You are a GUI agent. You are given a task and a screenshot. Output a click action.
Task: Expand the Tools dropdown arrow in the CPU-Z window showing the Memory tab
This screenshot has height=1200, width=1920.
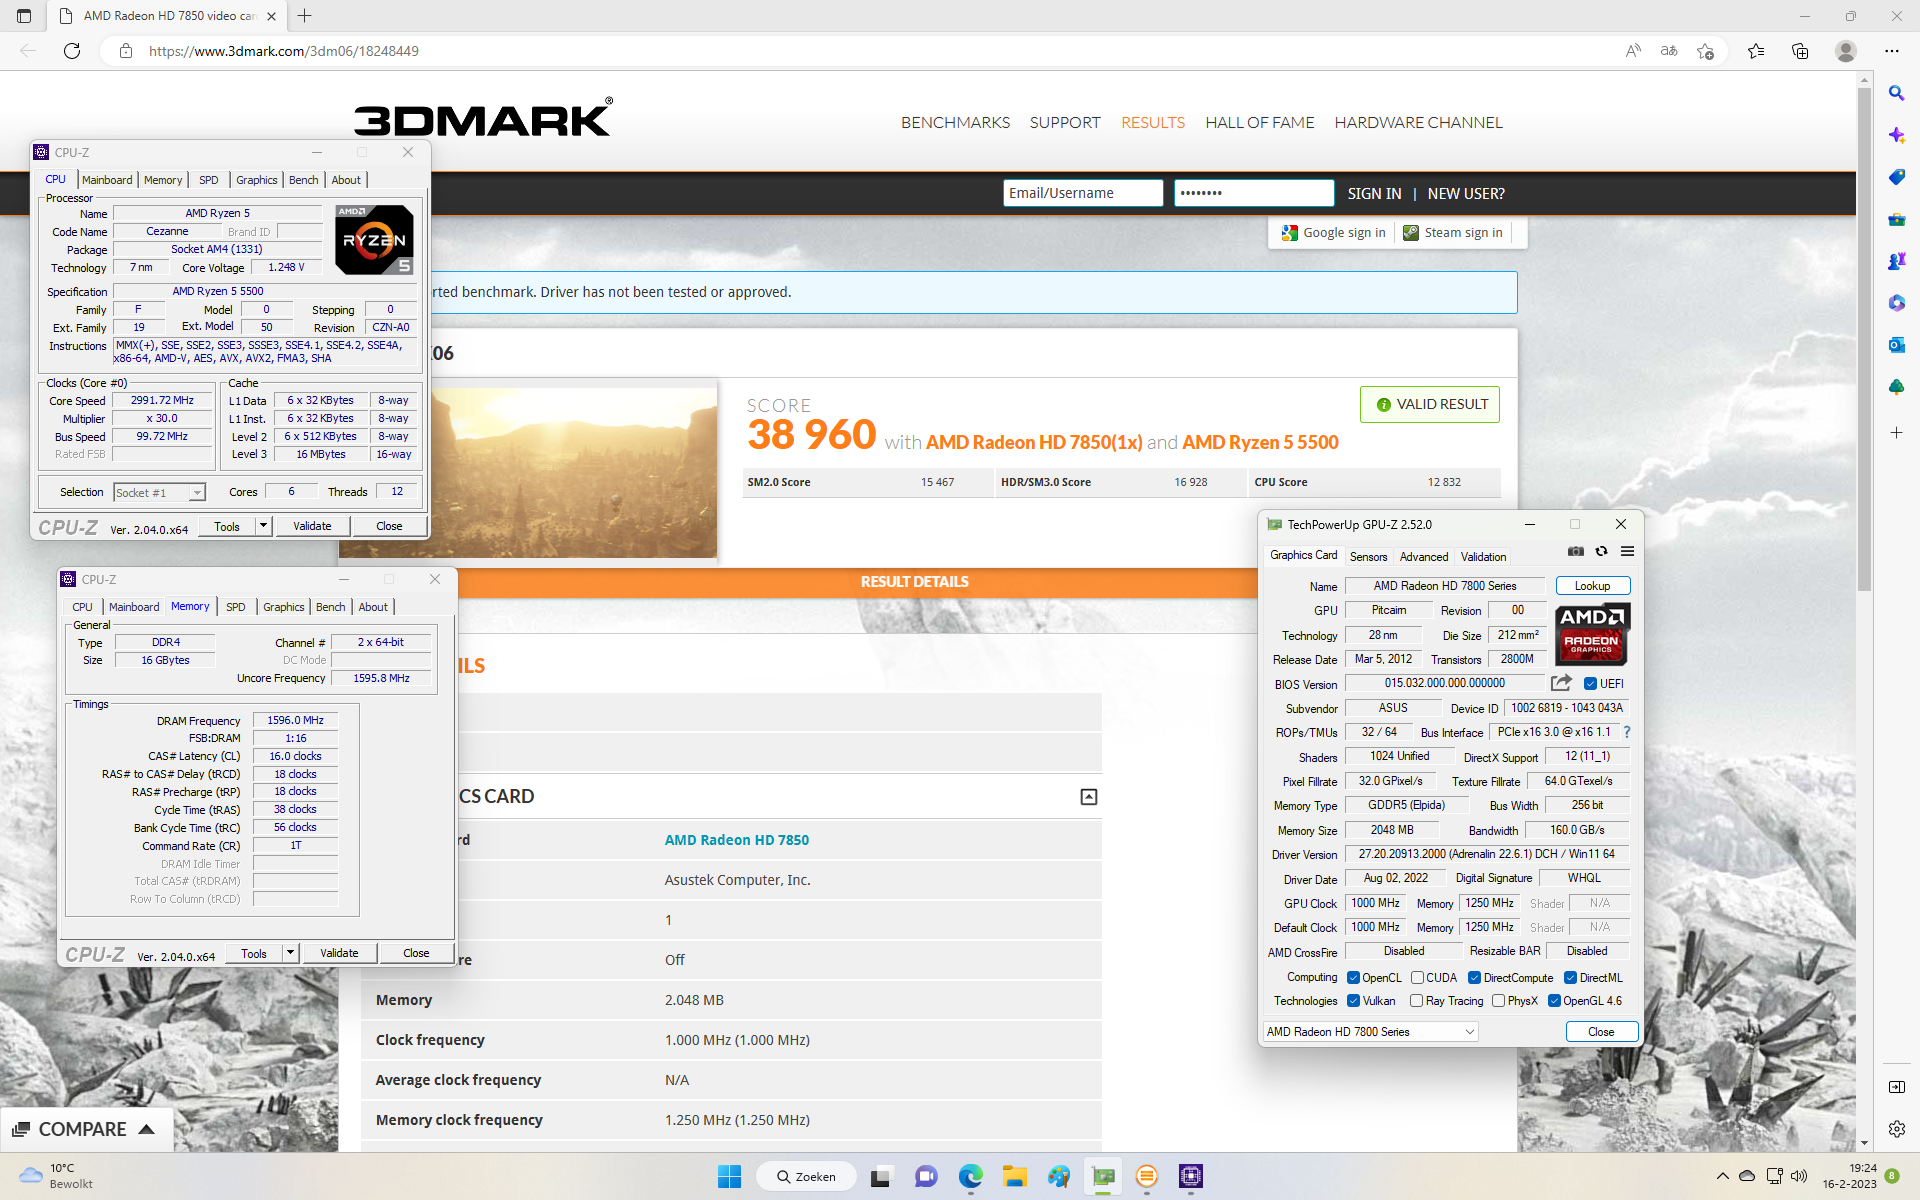290,953
